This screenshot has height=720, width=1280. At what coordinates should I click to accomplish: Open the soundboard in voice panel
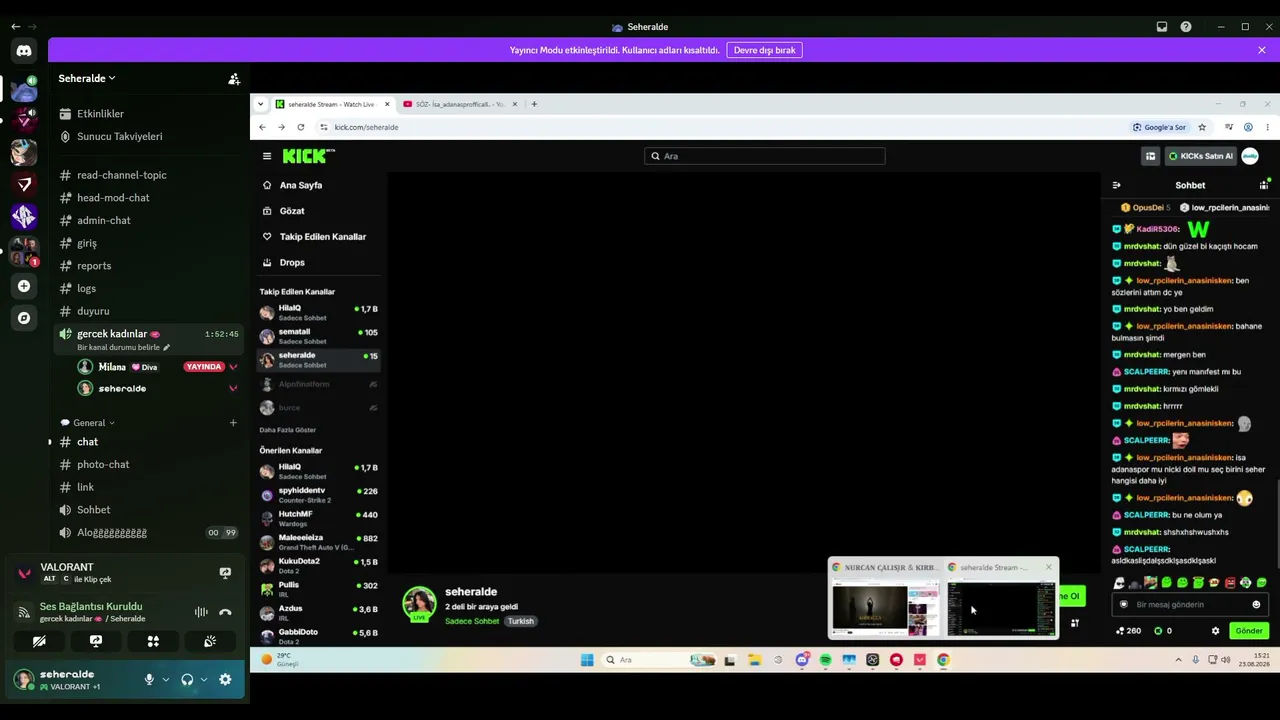[210, 642]
